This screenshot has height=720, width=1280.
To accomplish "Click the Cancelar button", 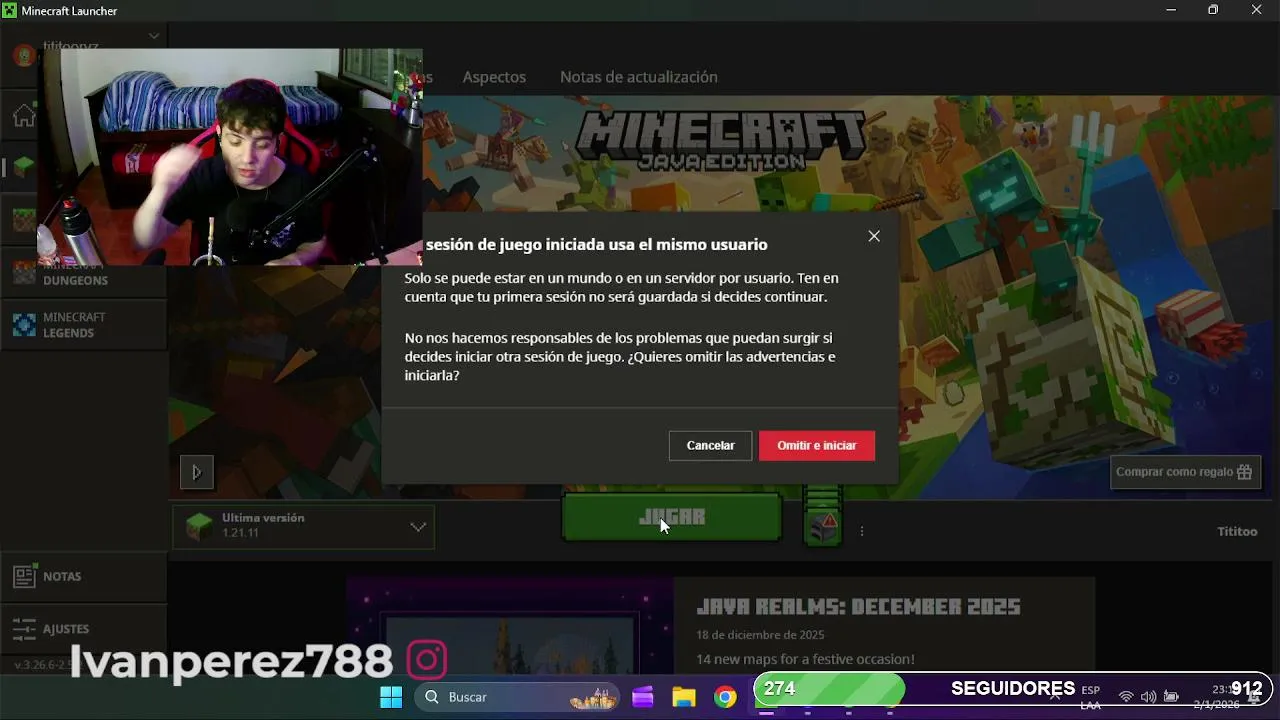I will pos(710,446).
